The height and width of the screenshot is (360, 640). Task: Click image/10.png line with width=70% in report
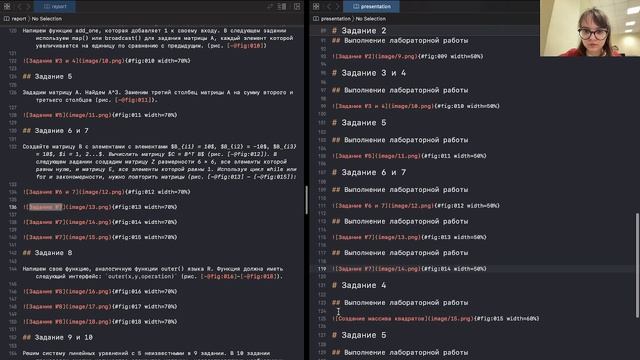coord(107,61)
